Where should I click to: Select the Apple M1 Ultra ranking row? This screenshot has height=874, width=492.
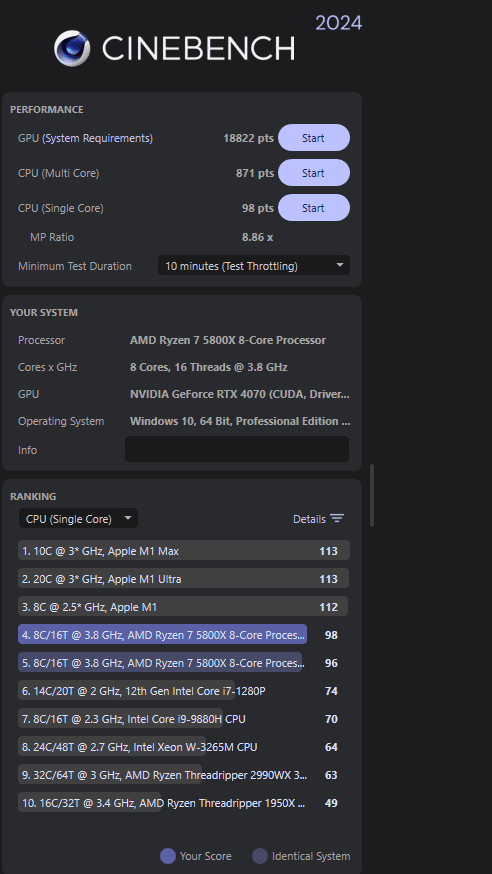click(184, 579)
